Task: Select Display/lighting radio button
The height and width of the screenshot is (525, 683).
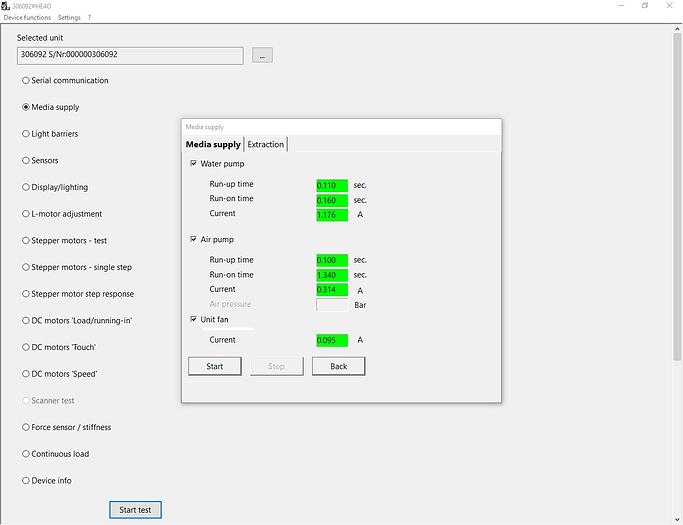Action: click(27, 187)
